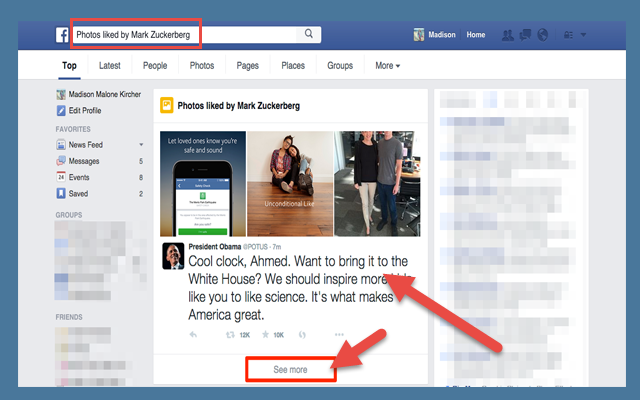
Task: Switch to the Latest tab
Action: coord(110,66)
